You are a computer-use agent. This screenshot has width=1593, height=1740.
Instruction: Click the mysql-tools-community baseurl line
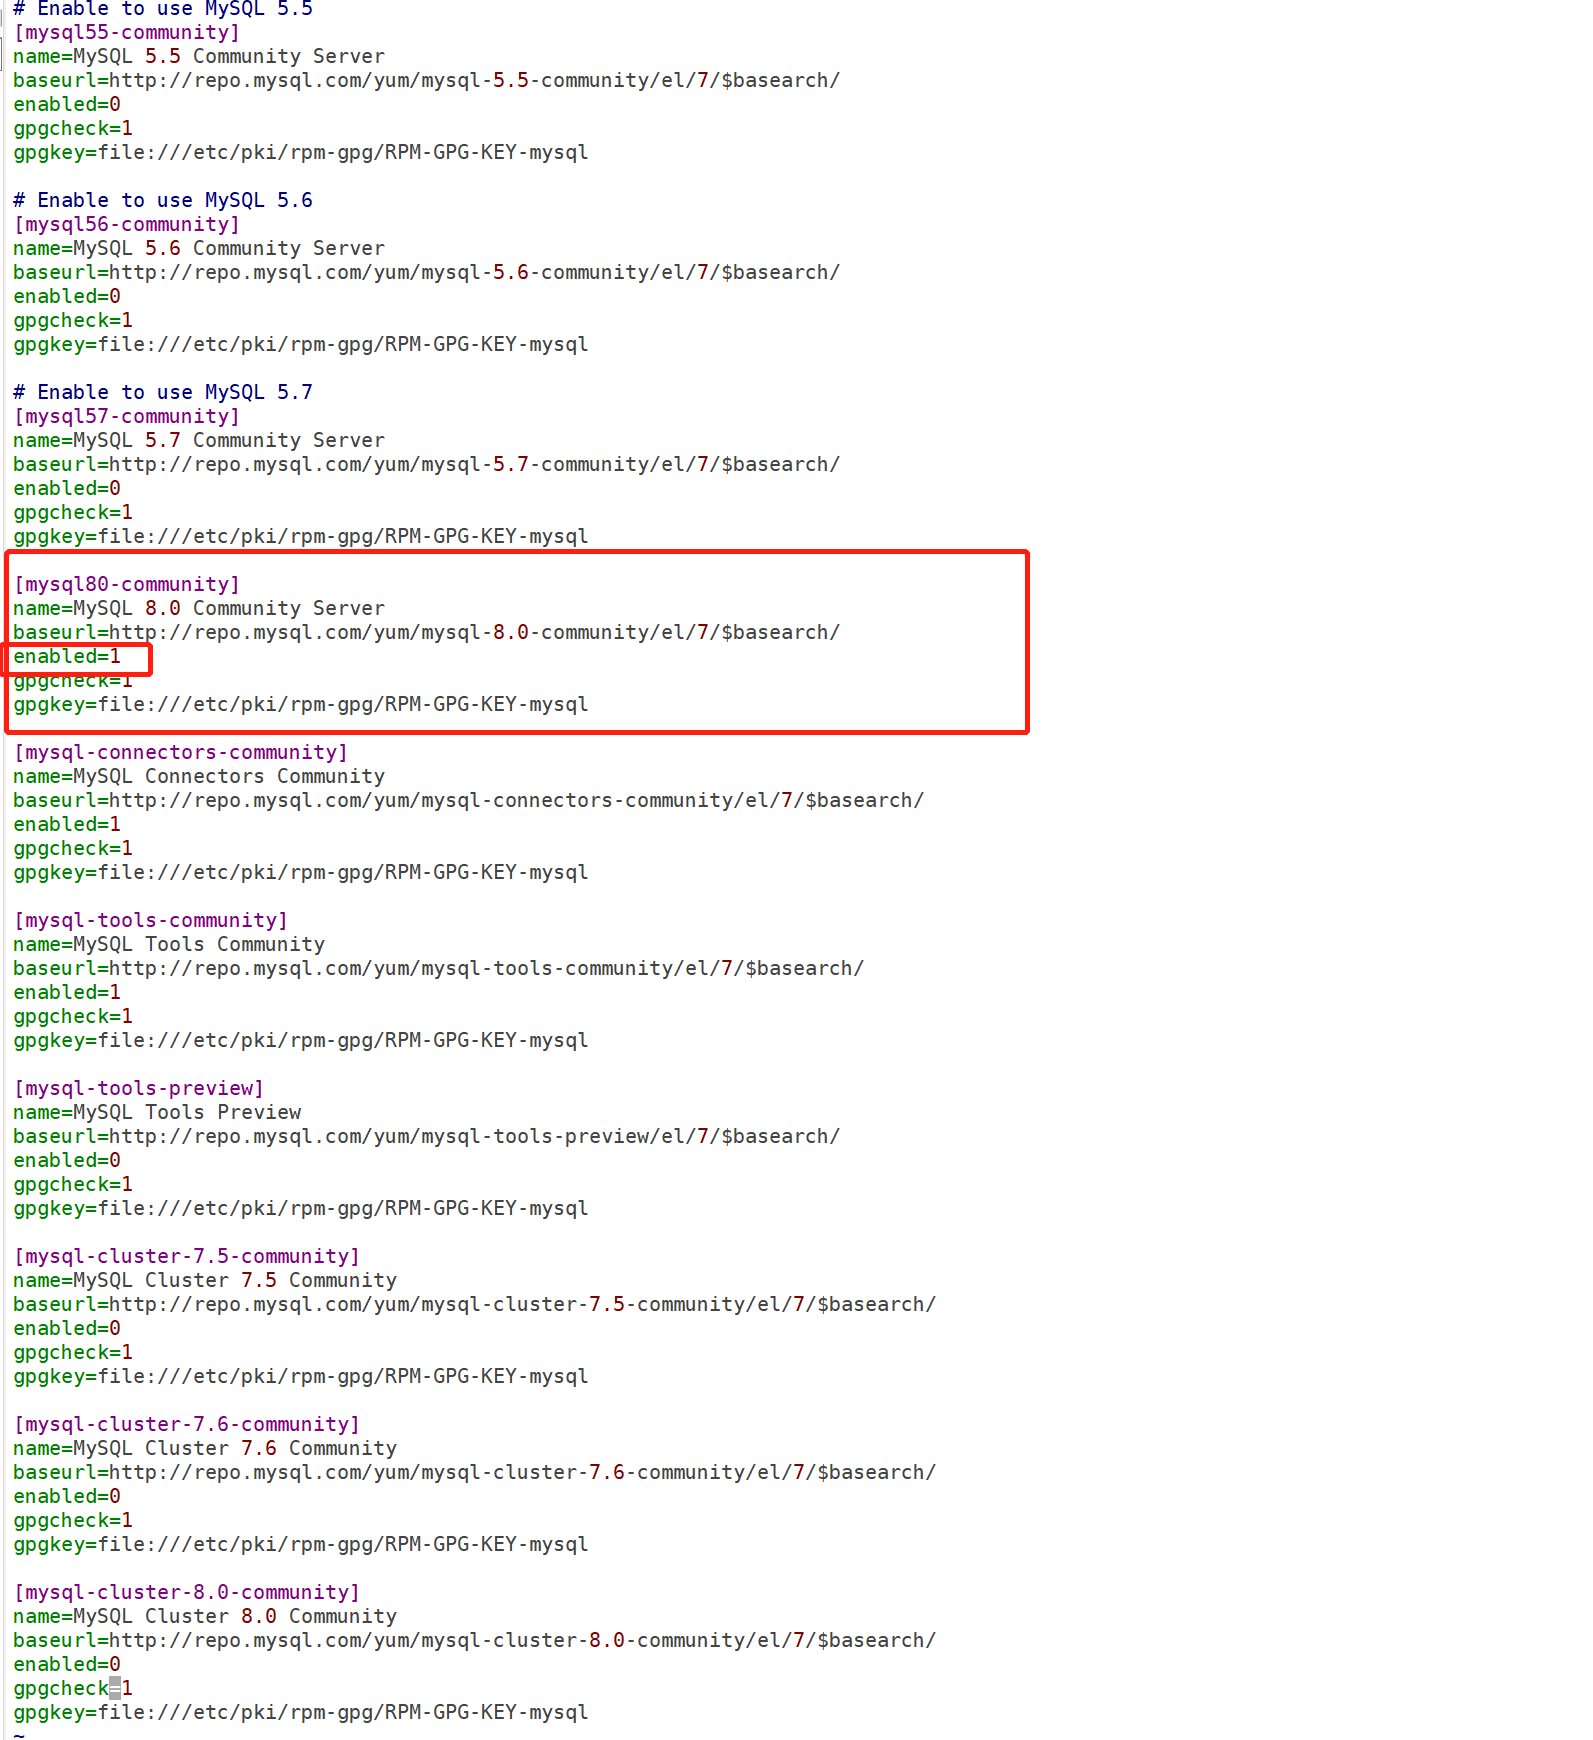click(438, 968)
